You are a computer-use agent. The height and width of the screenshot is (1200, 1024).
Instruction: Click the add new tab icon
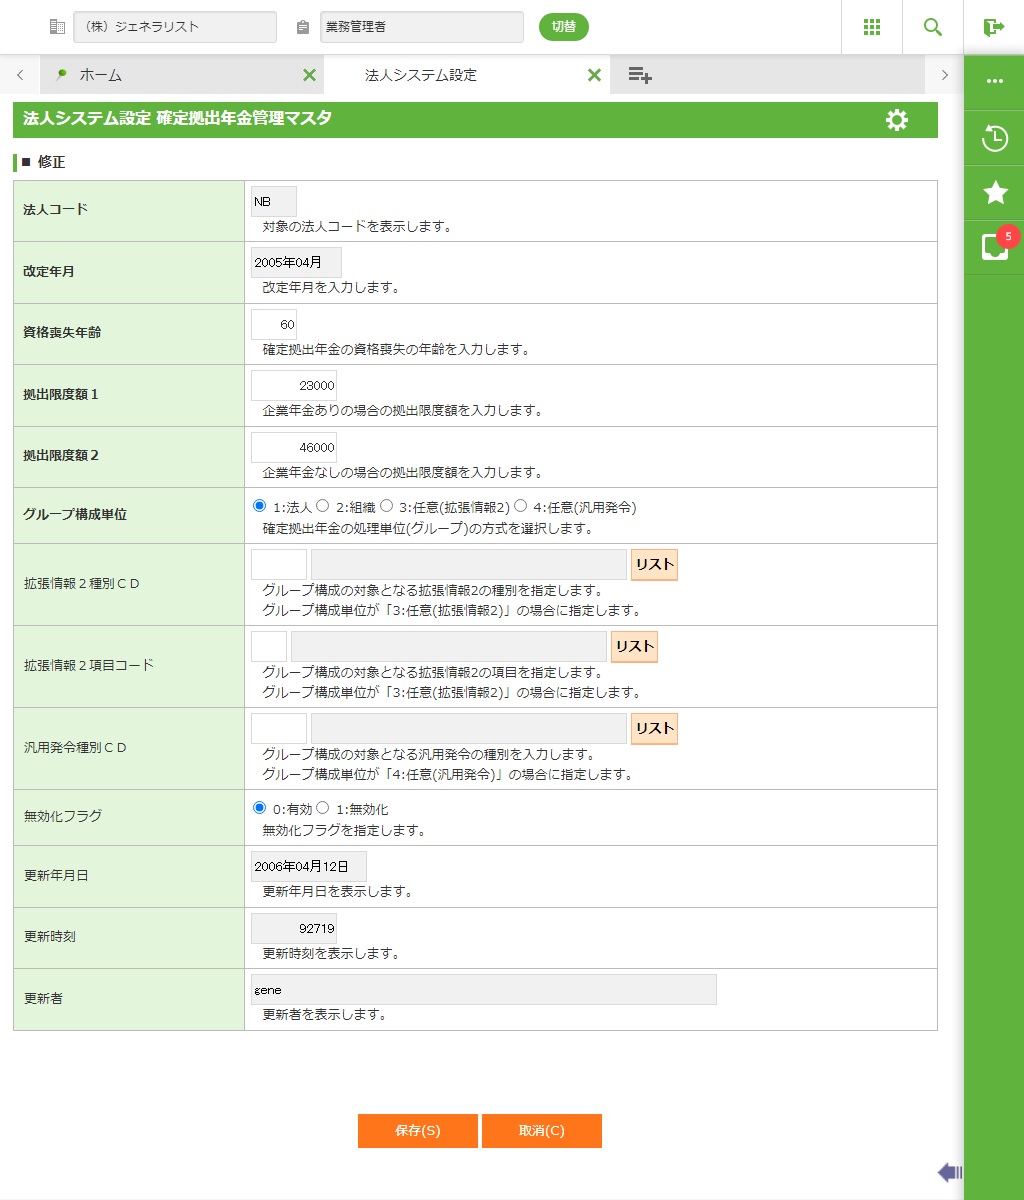[640, 75]
